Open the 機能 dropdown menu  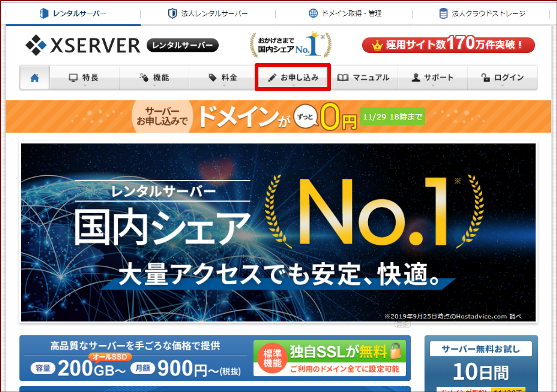[154, 77]
